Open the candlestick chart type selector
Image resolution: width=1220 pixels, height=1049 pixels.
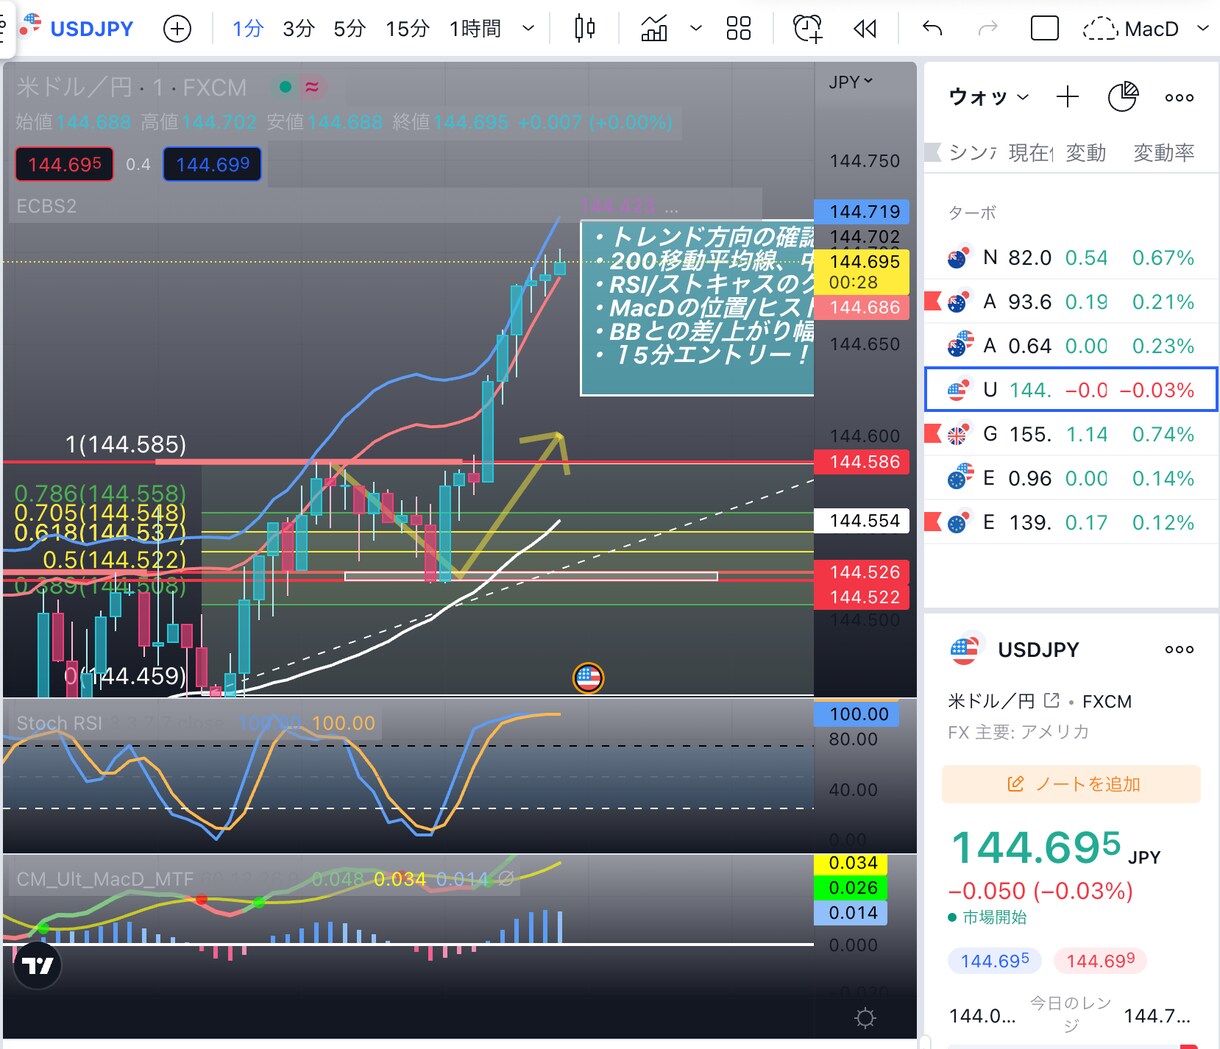tap(585, 28)
